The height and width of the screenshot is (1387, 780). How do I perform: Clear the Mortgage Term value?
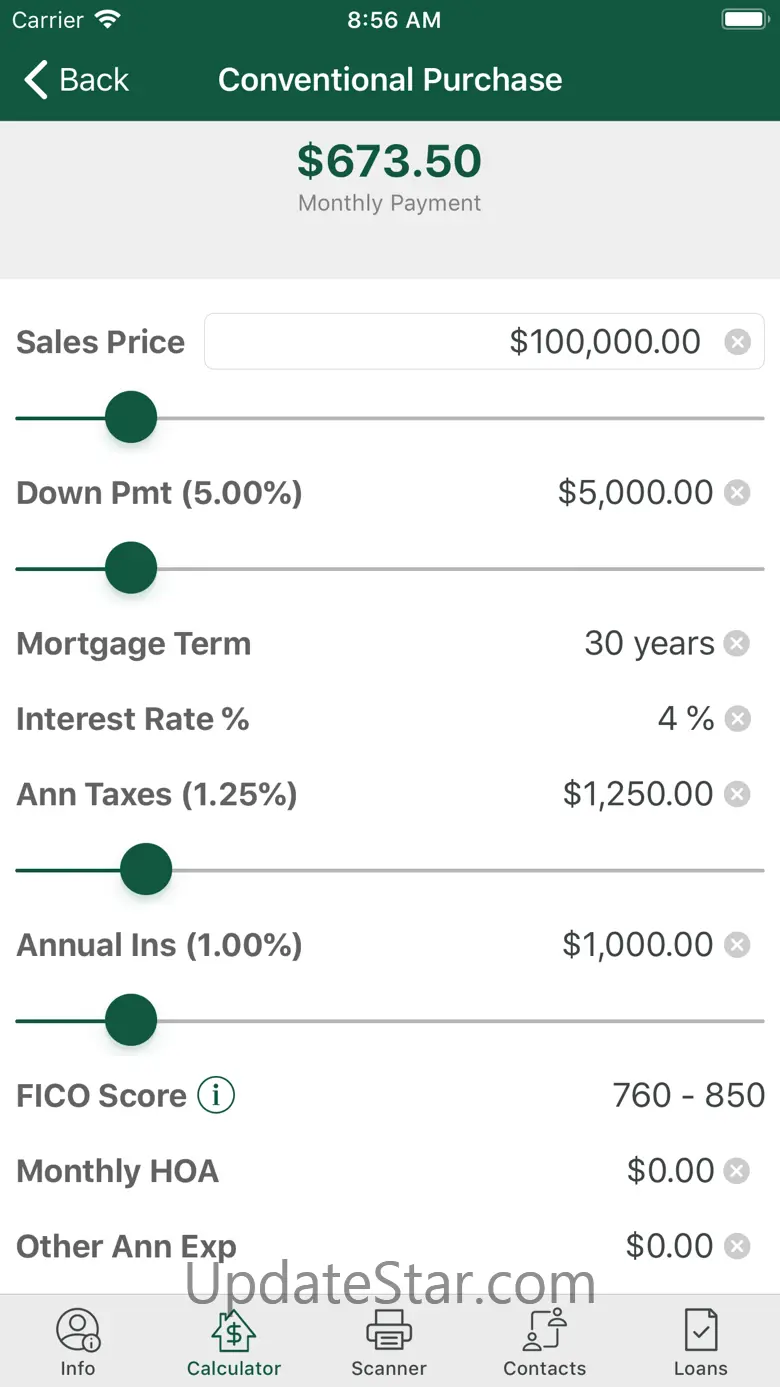click(x=737, y=643)
